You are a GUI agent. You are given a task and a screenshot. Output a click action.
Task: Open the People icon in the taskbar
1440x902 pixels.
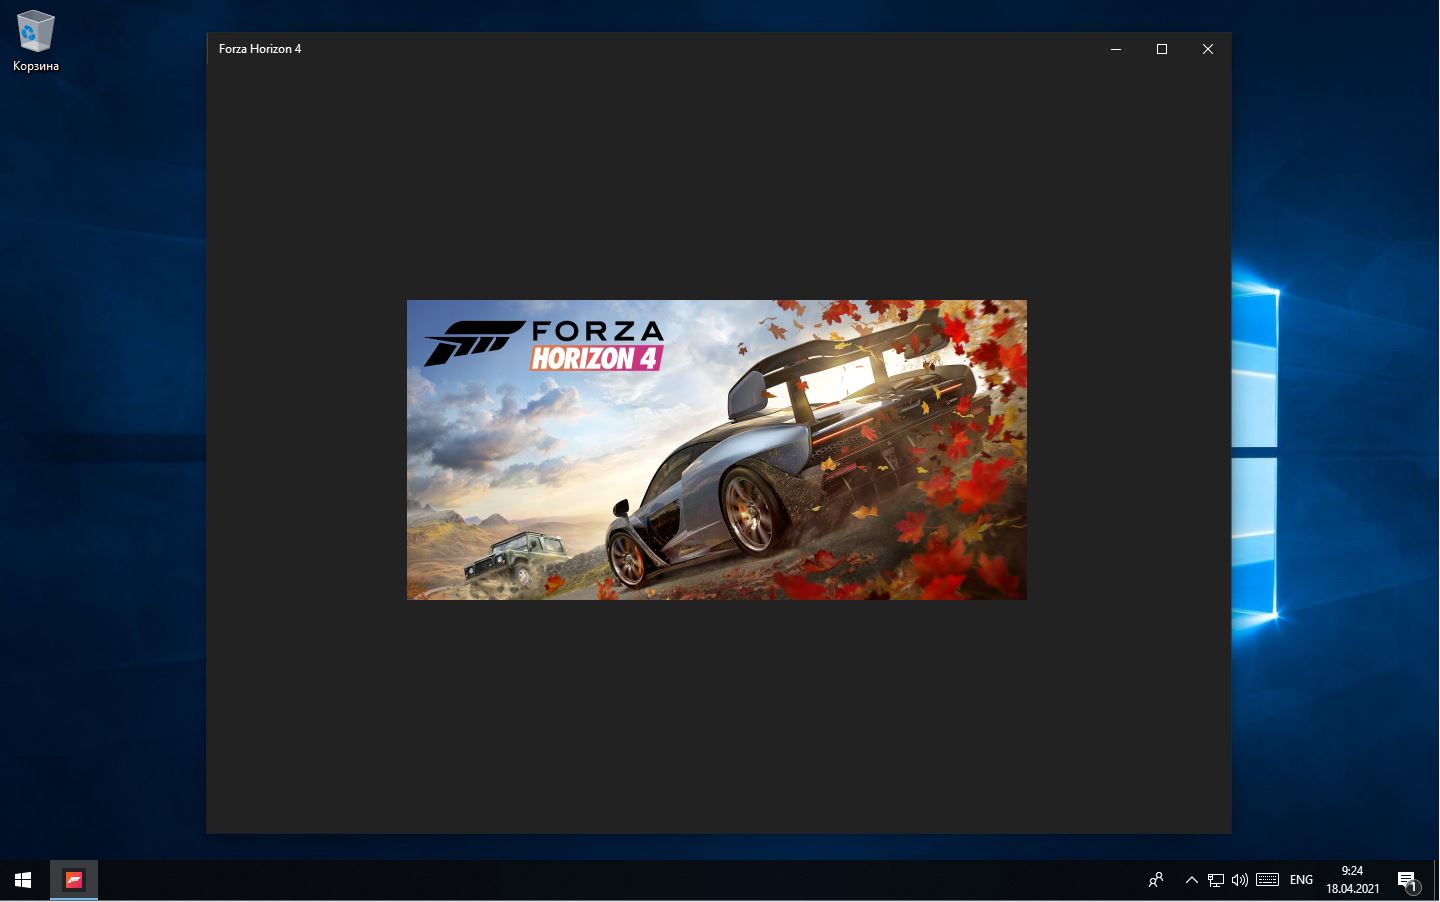point(1156,880)
